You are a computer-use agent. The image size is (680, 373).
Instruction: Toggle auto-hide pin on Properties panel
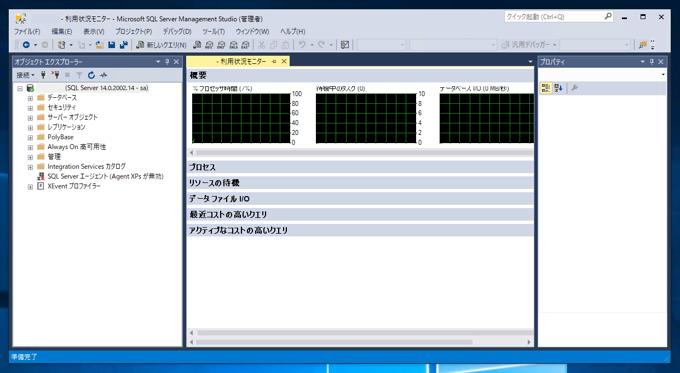[651, 62]
